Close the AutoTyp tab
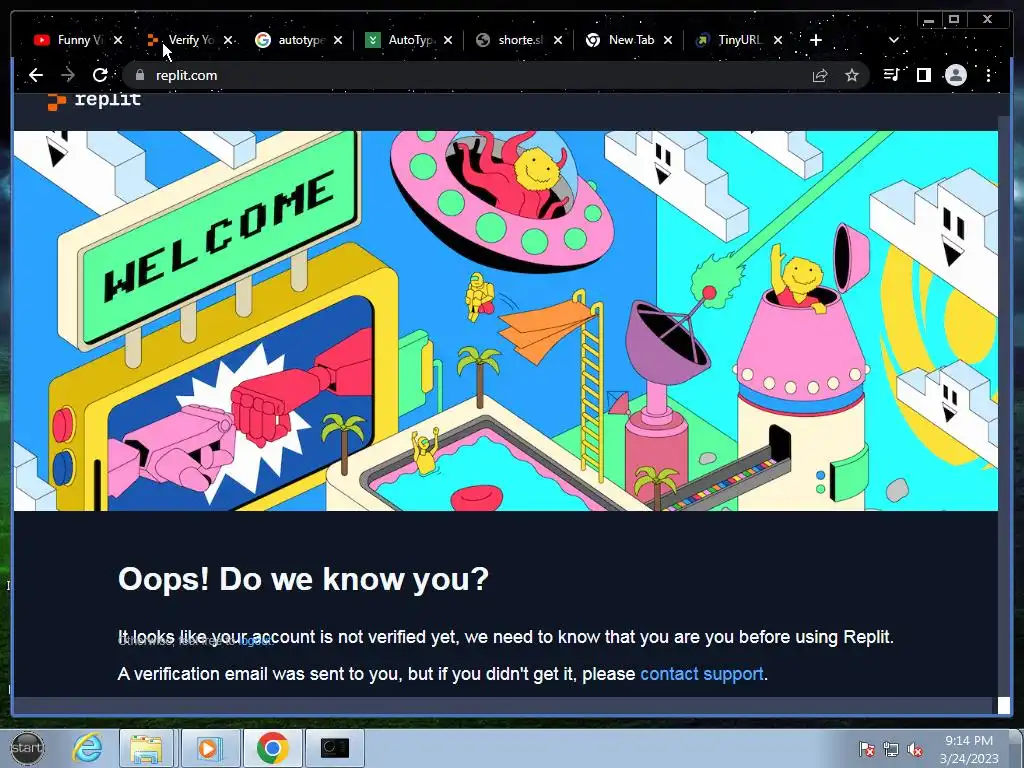This screenshot has width=1024, height=768. (448, 40)
